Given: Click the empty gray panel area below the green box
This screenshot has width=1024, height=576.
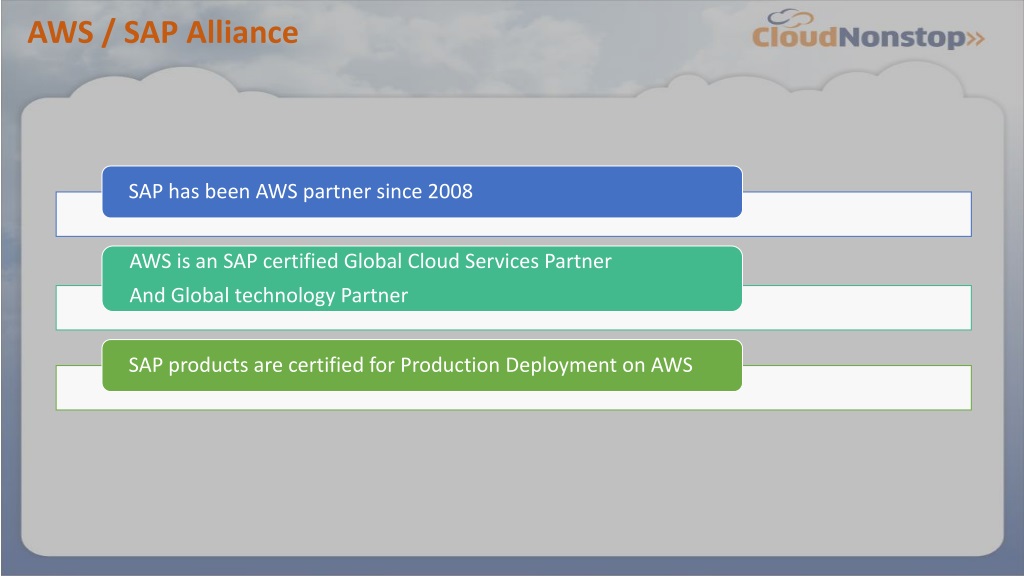Looking at the screenshot, I should click(512, 483).
